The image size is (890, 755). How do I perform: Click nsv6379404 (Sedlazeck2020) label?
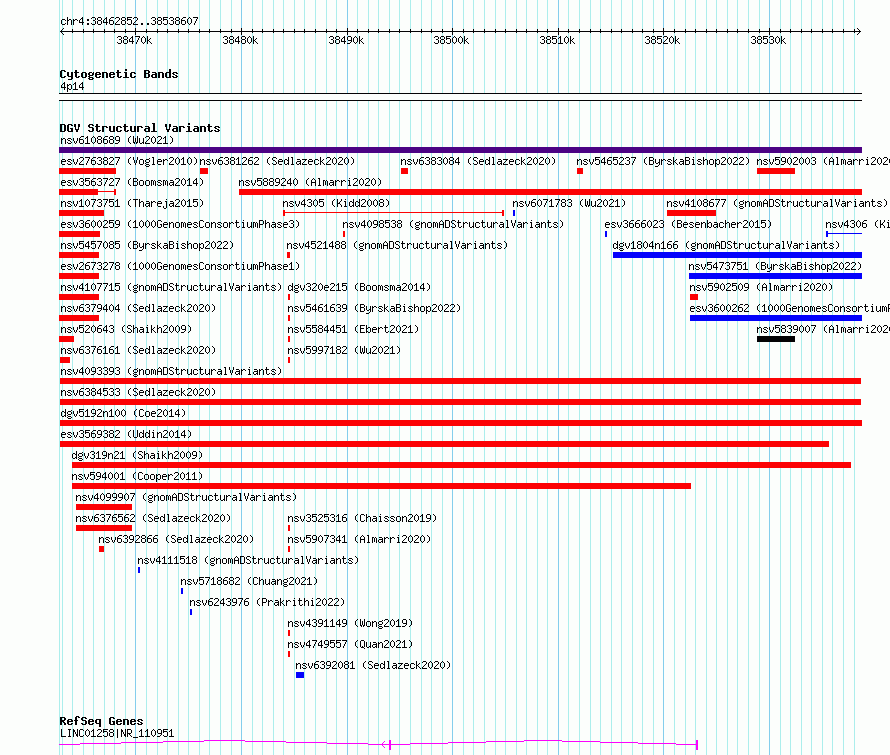pos(138,308)
